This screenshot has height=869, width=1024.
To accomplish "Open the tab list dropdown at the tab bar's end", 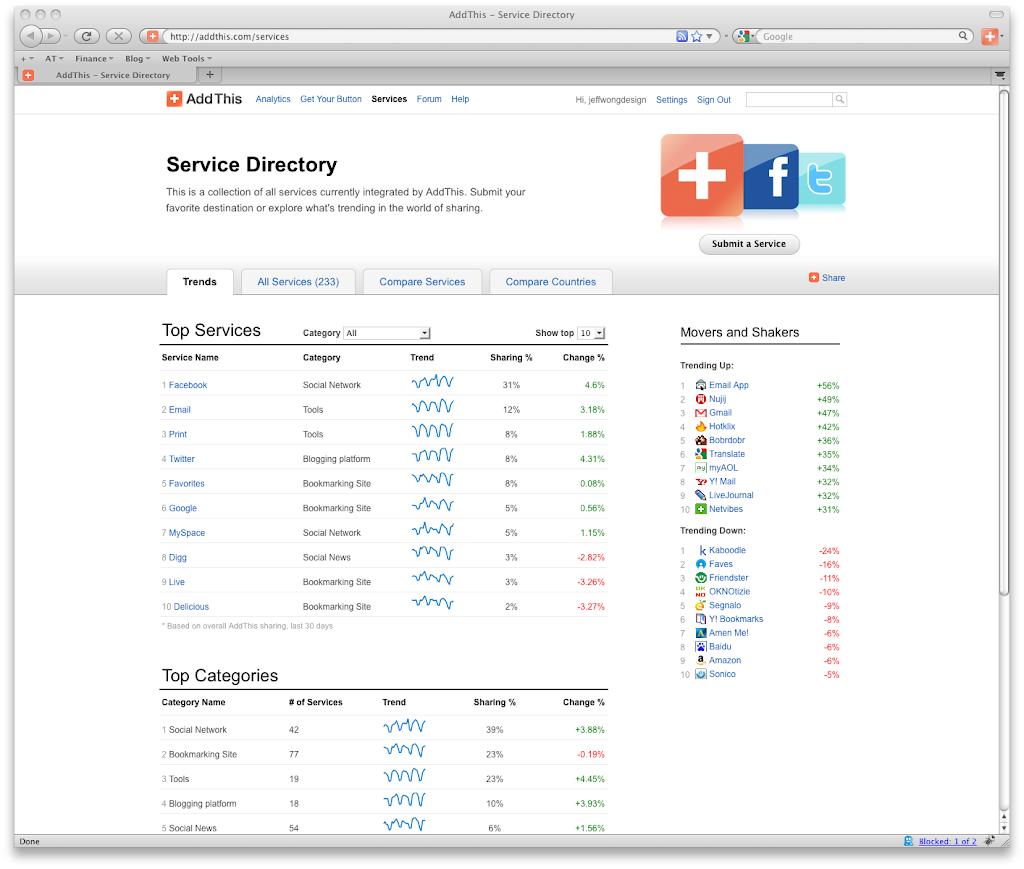I will pos(1000,75).
